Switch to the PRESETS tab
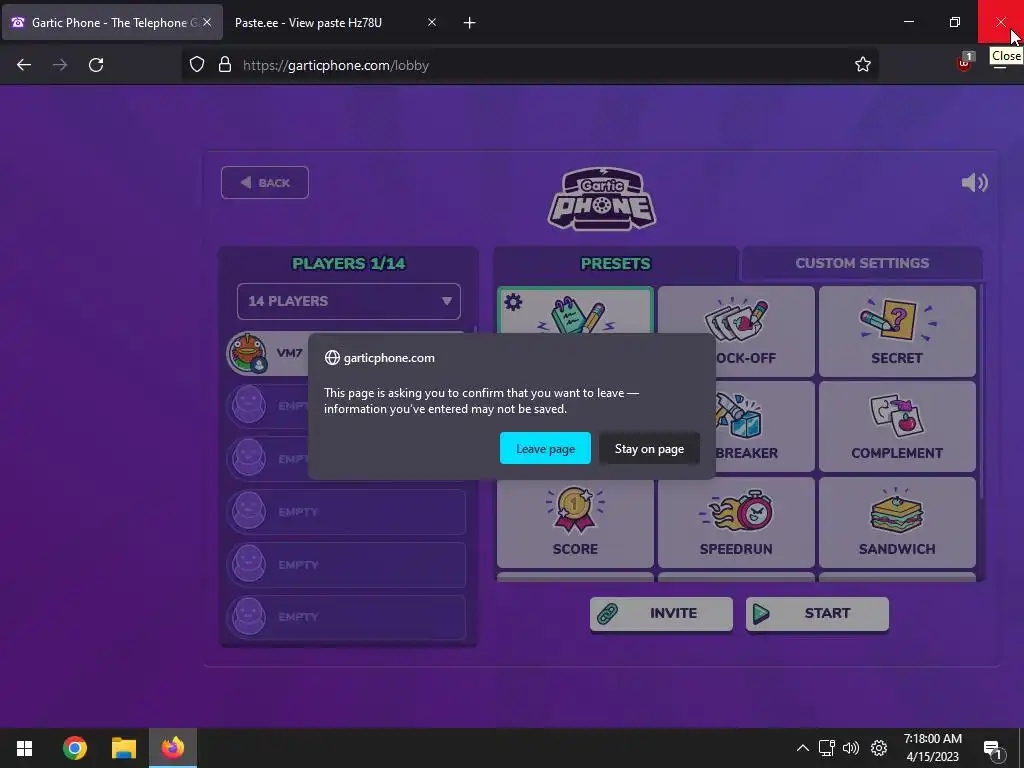This screenshot has width=1024, height=768. point(615,263)
